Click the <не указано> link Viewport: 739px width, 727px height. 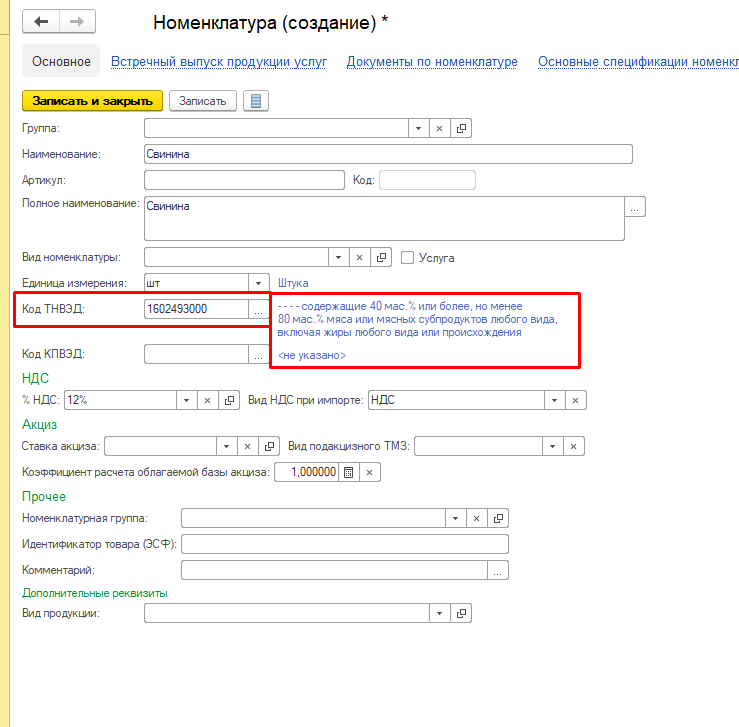pyautogui.click(x=312, y=355)
